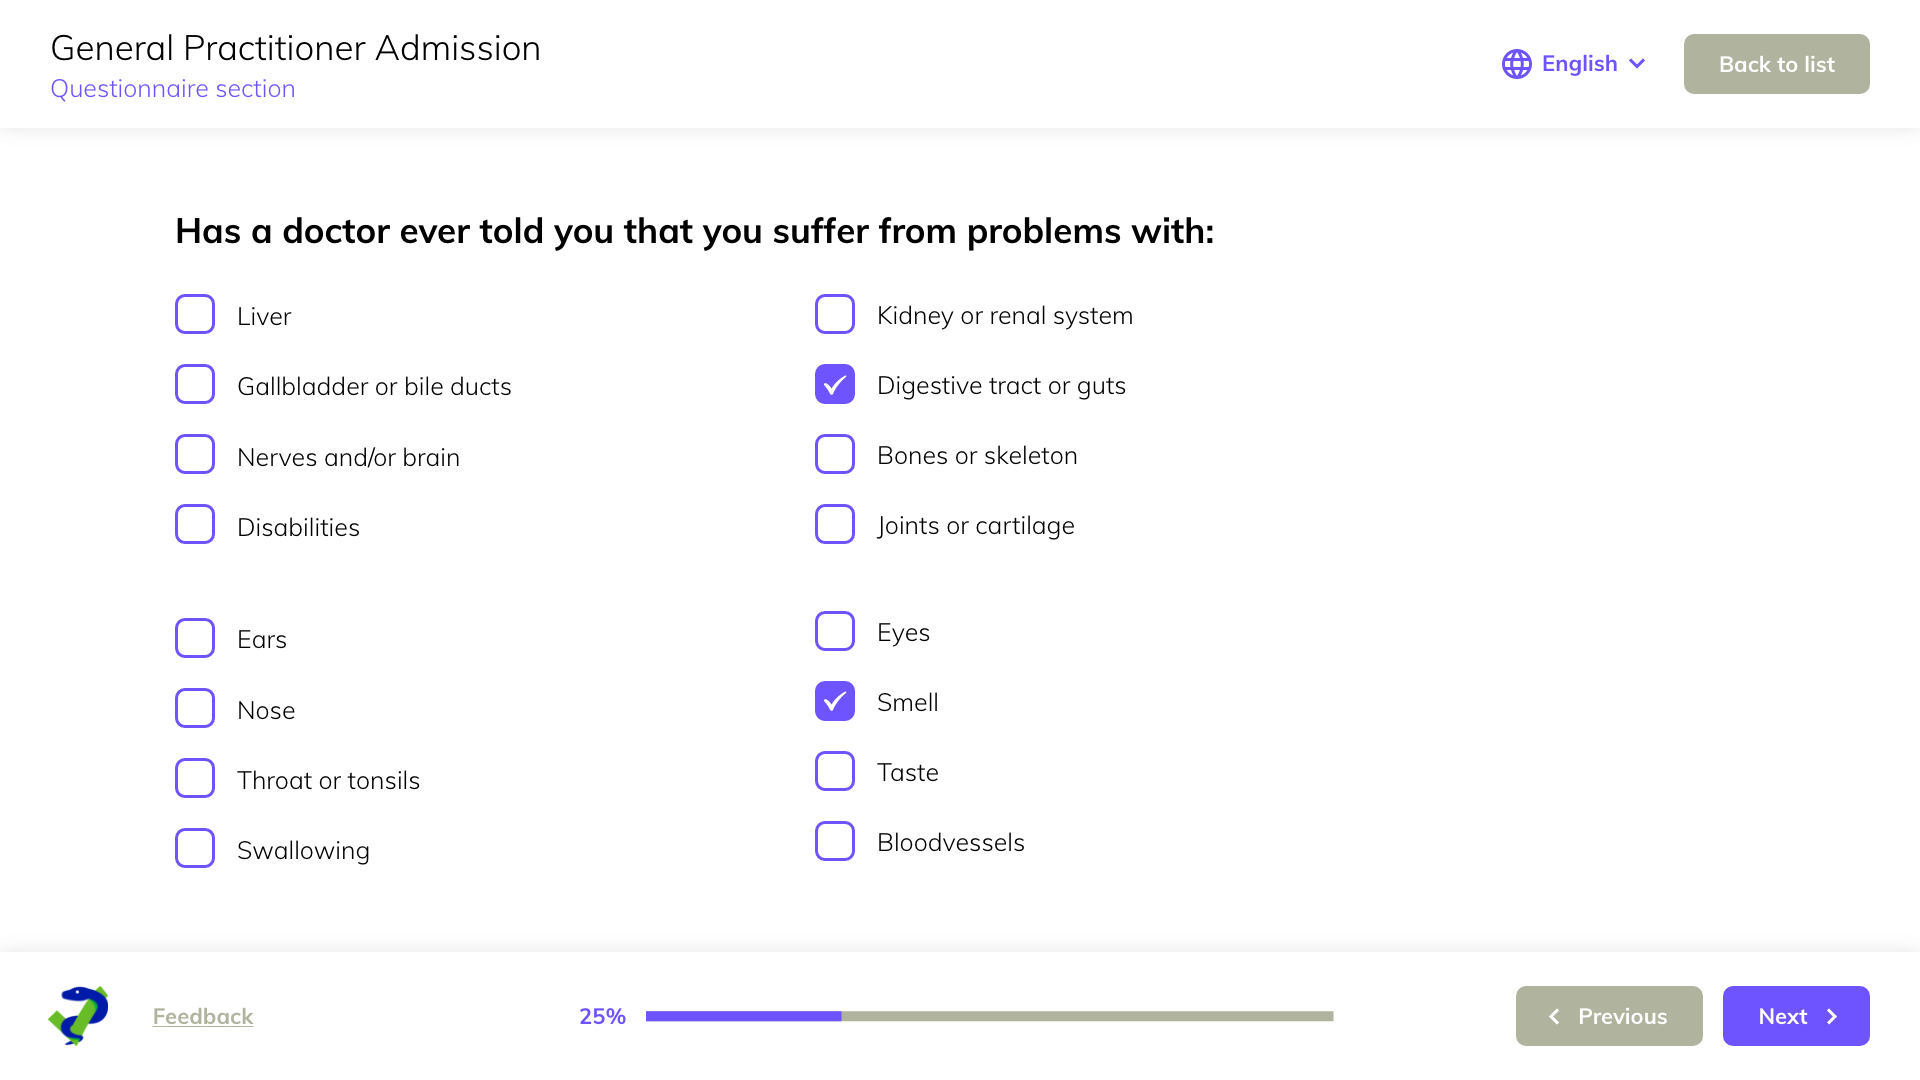This screenshot has height=1080, width=1920.
Task: Uncheck Digestive tract or guts
Action: pos(835,384)
